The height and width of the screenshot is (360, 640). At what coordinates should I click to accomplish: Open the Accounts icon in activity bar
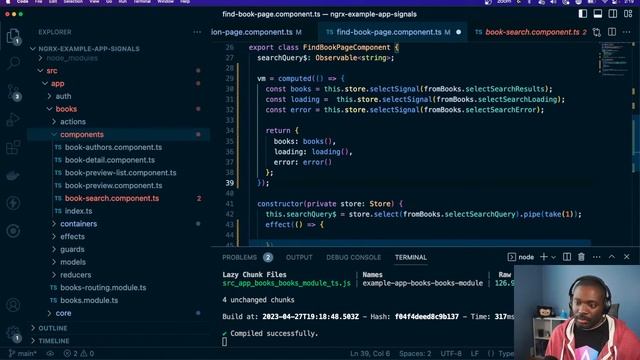coord(13,304)
